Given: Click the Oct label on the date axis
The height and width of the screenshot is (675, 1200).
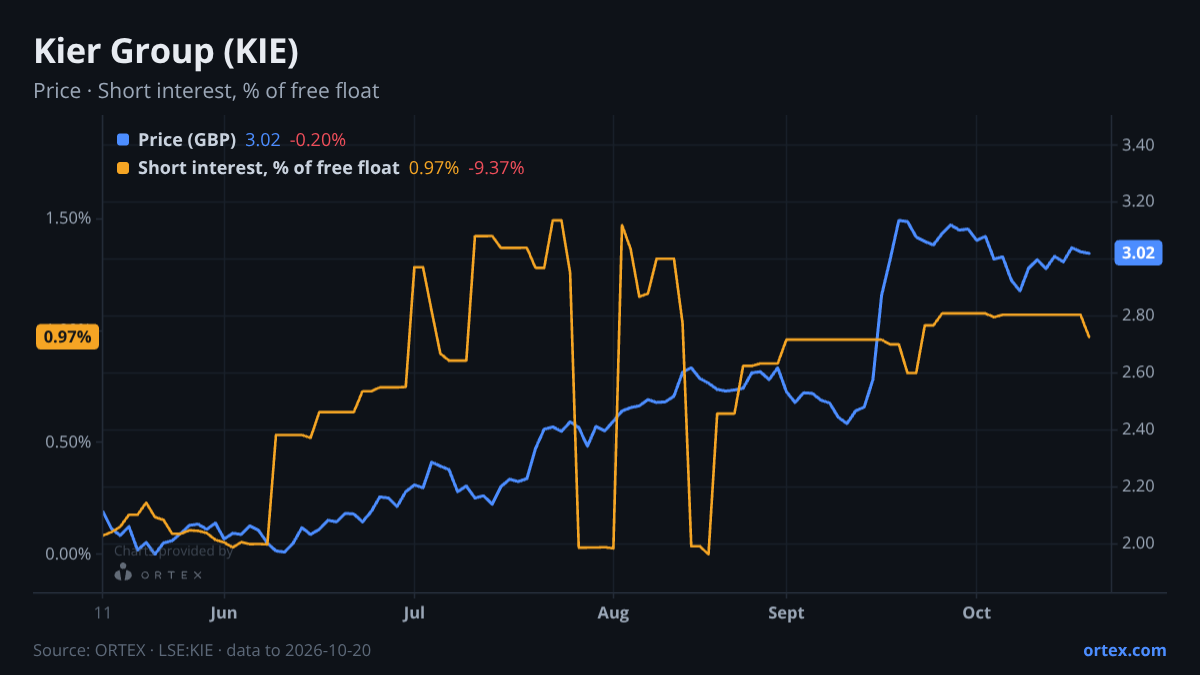Looking at the screenshot, I should click(976, 613).
